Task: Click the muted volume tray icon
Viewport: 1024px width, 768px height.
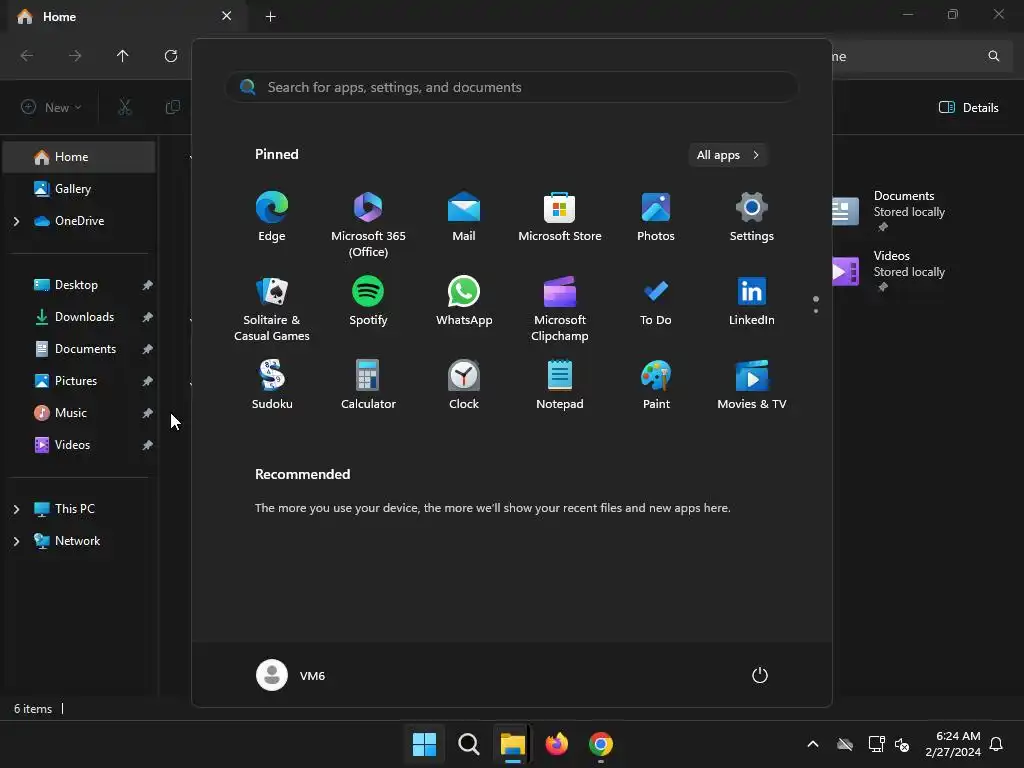Action: pyautogui.click(x=902, y=744)
